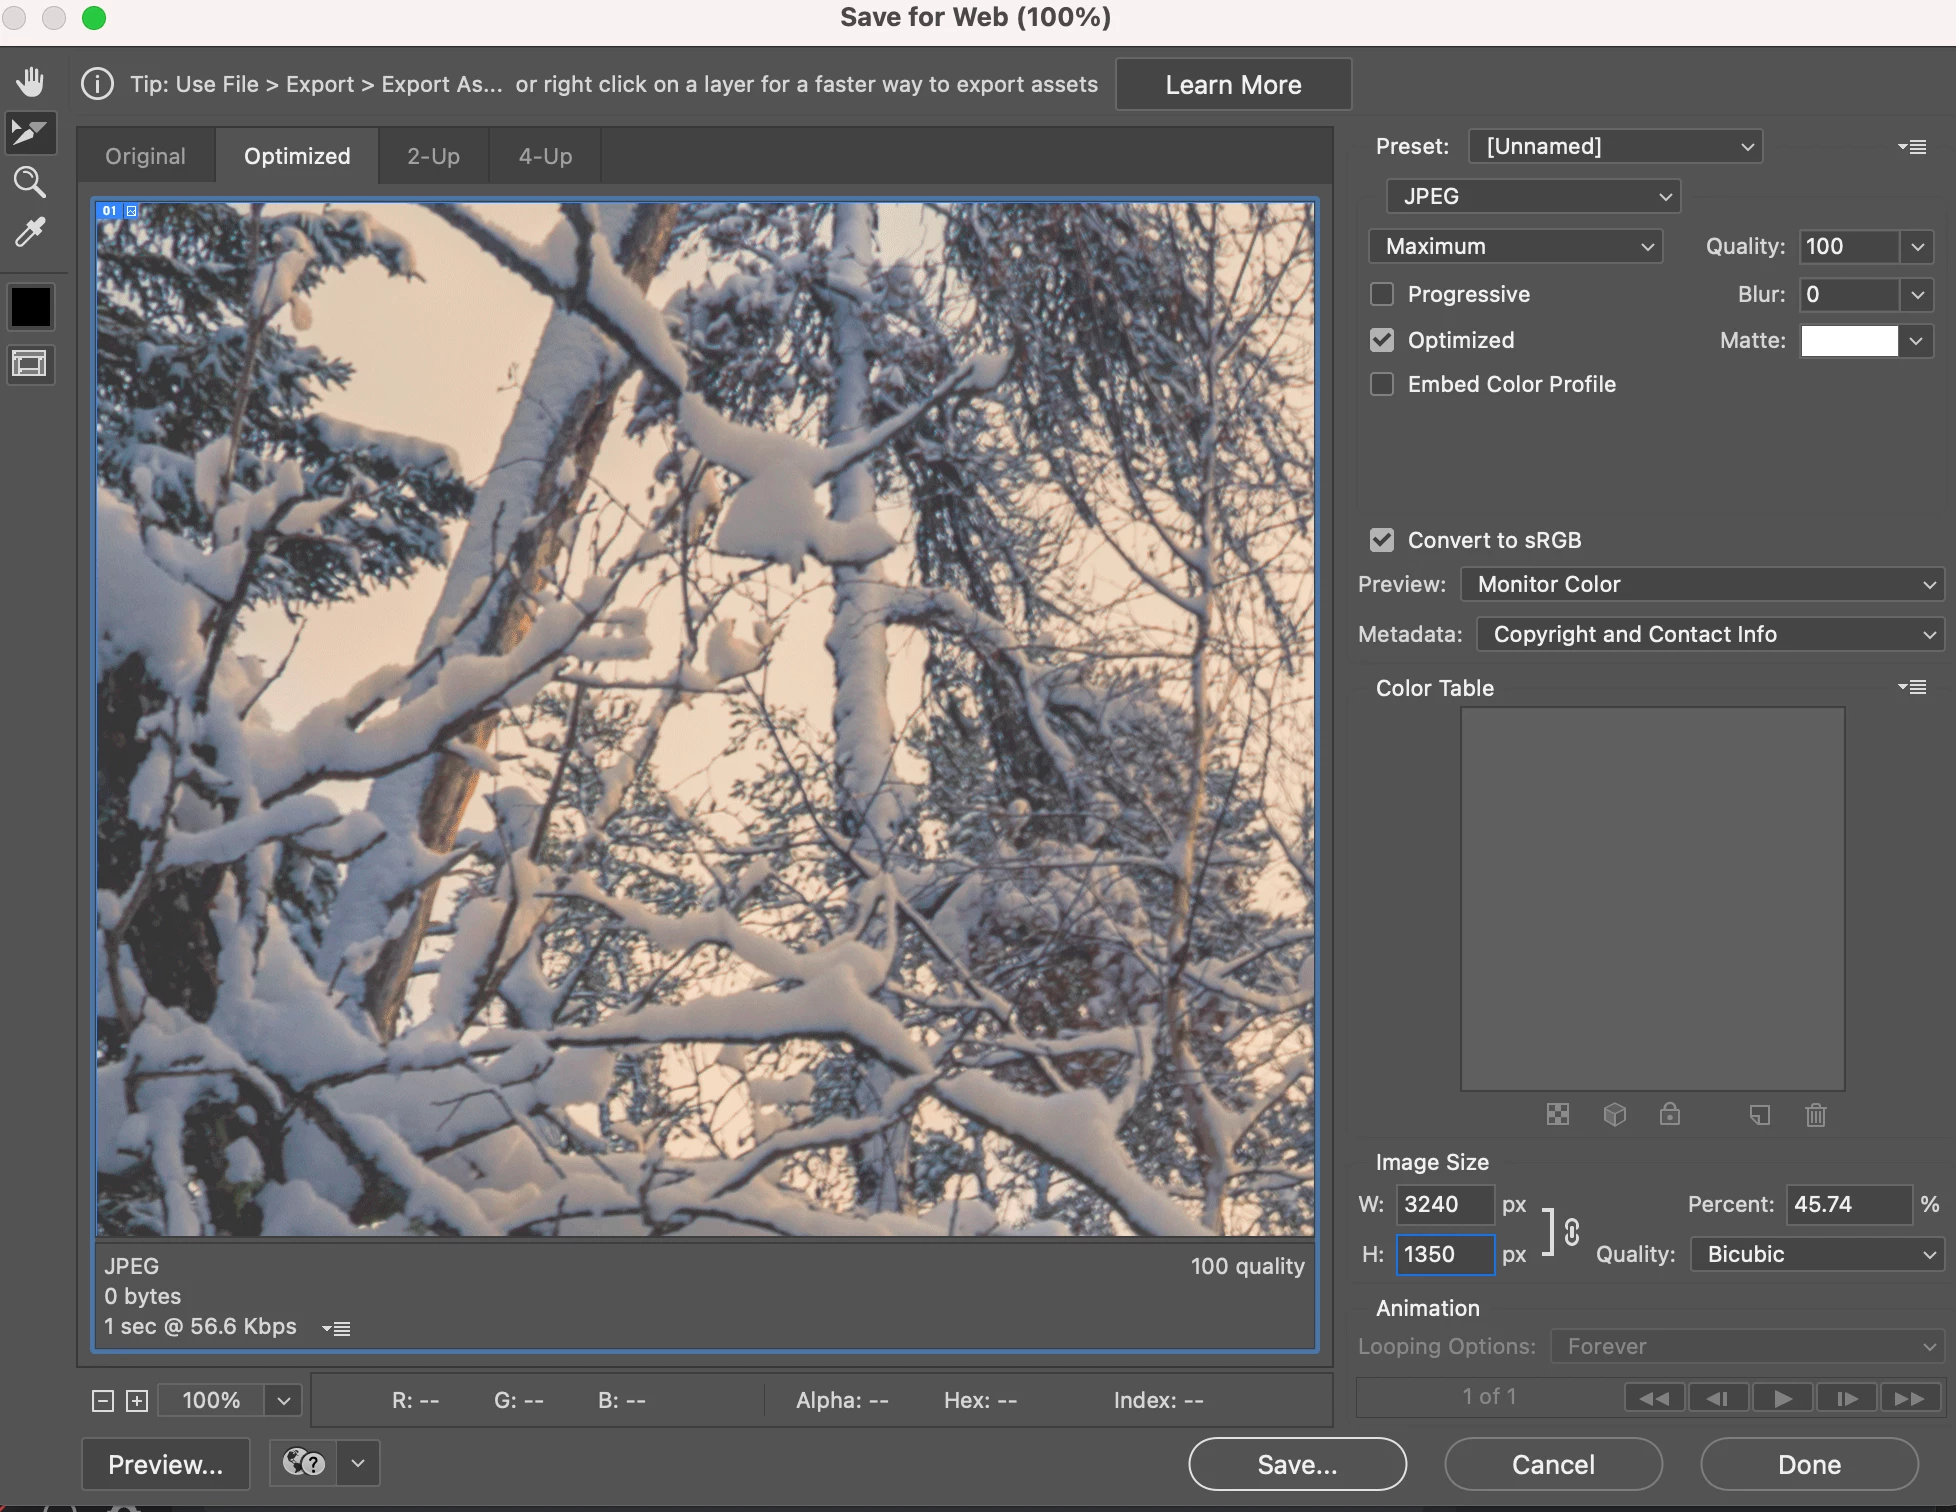Expand the Metadata dropdown
Viewport: 1956px width, 1512px height.
[1710, 634]
